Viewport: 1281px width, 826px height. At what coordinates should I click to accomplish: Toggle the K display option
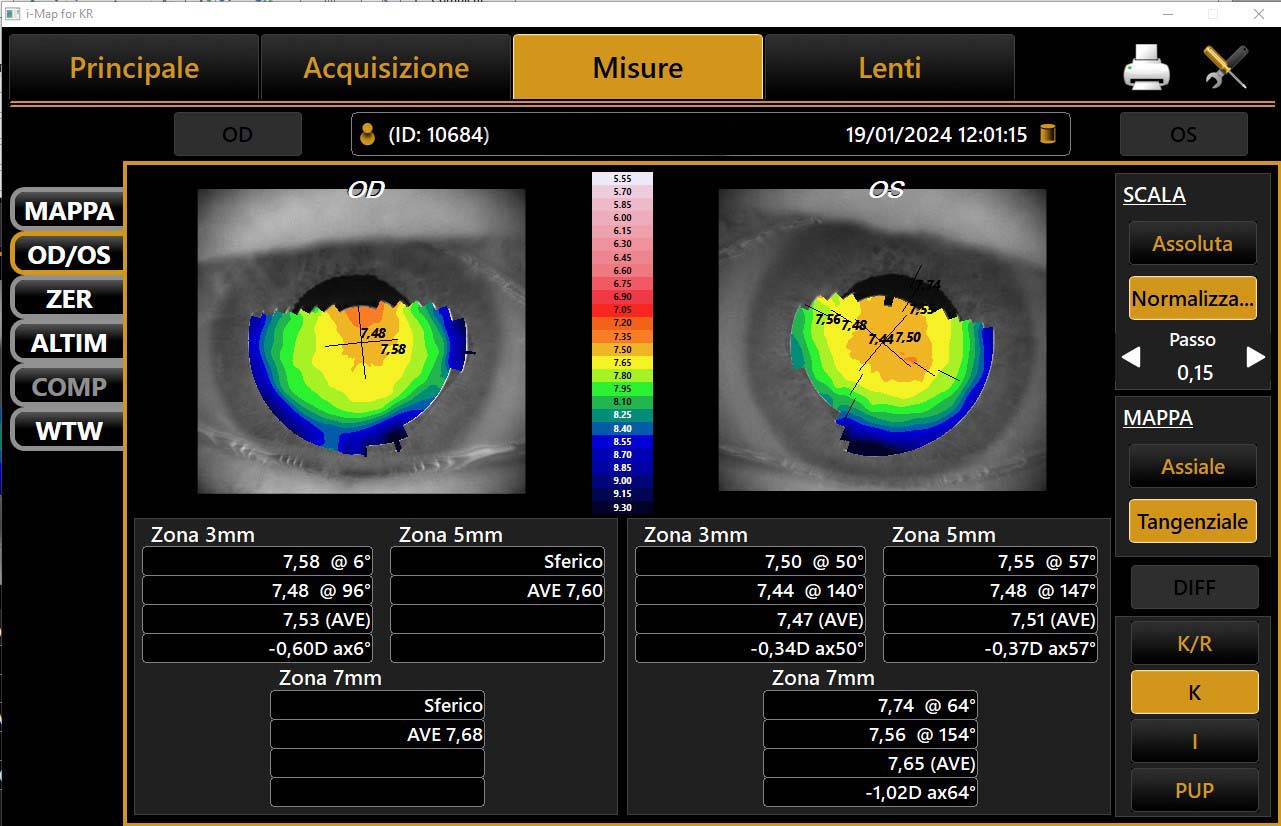coord(1194,692)
